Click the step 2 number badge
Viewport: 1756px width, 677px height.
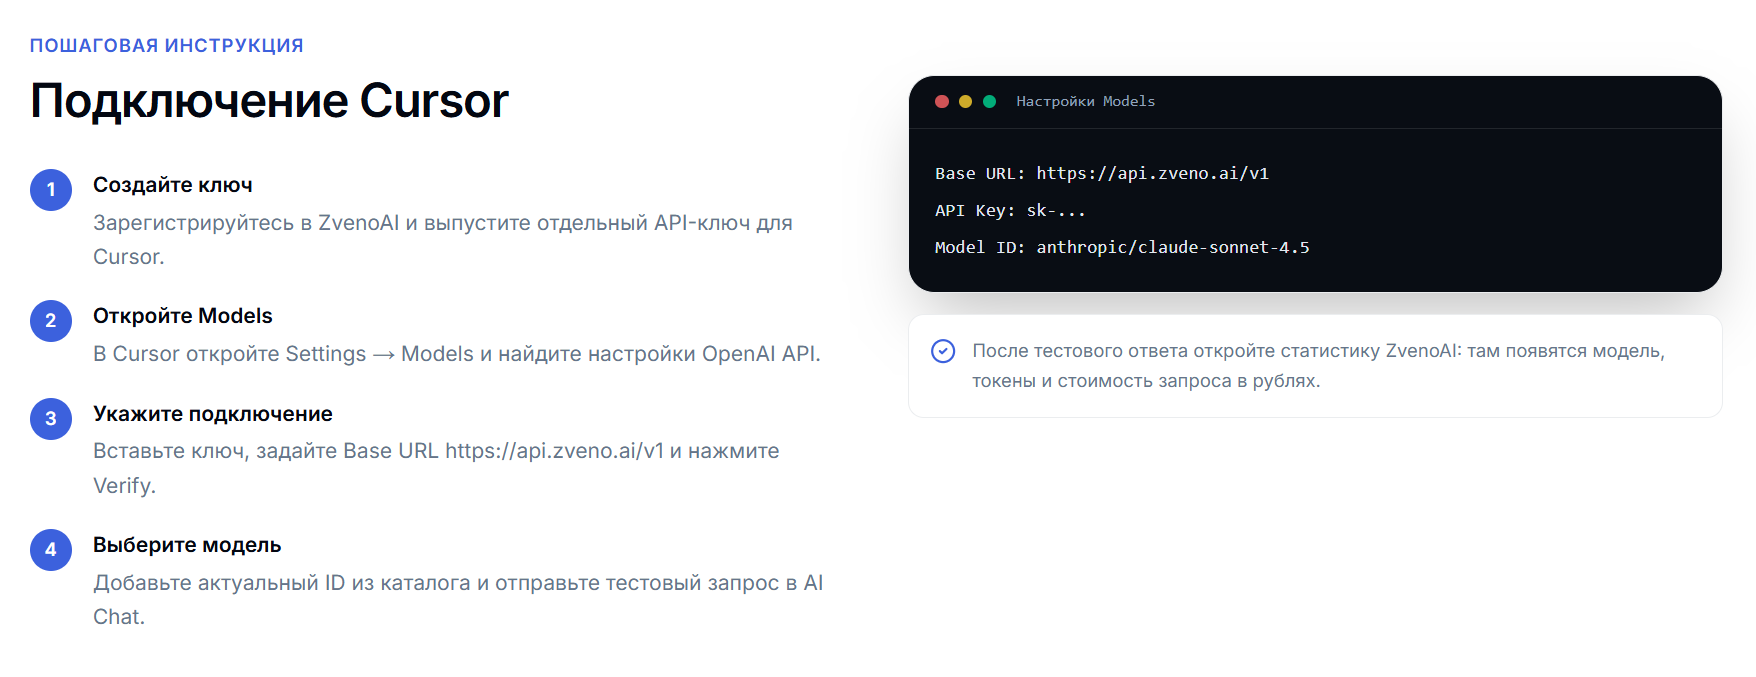pyautogui.click(x=51, y=321)
